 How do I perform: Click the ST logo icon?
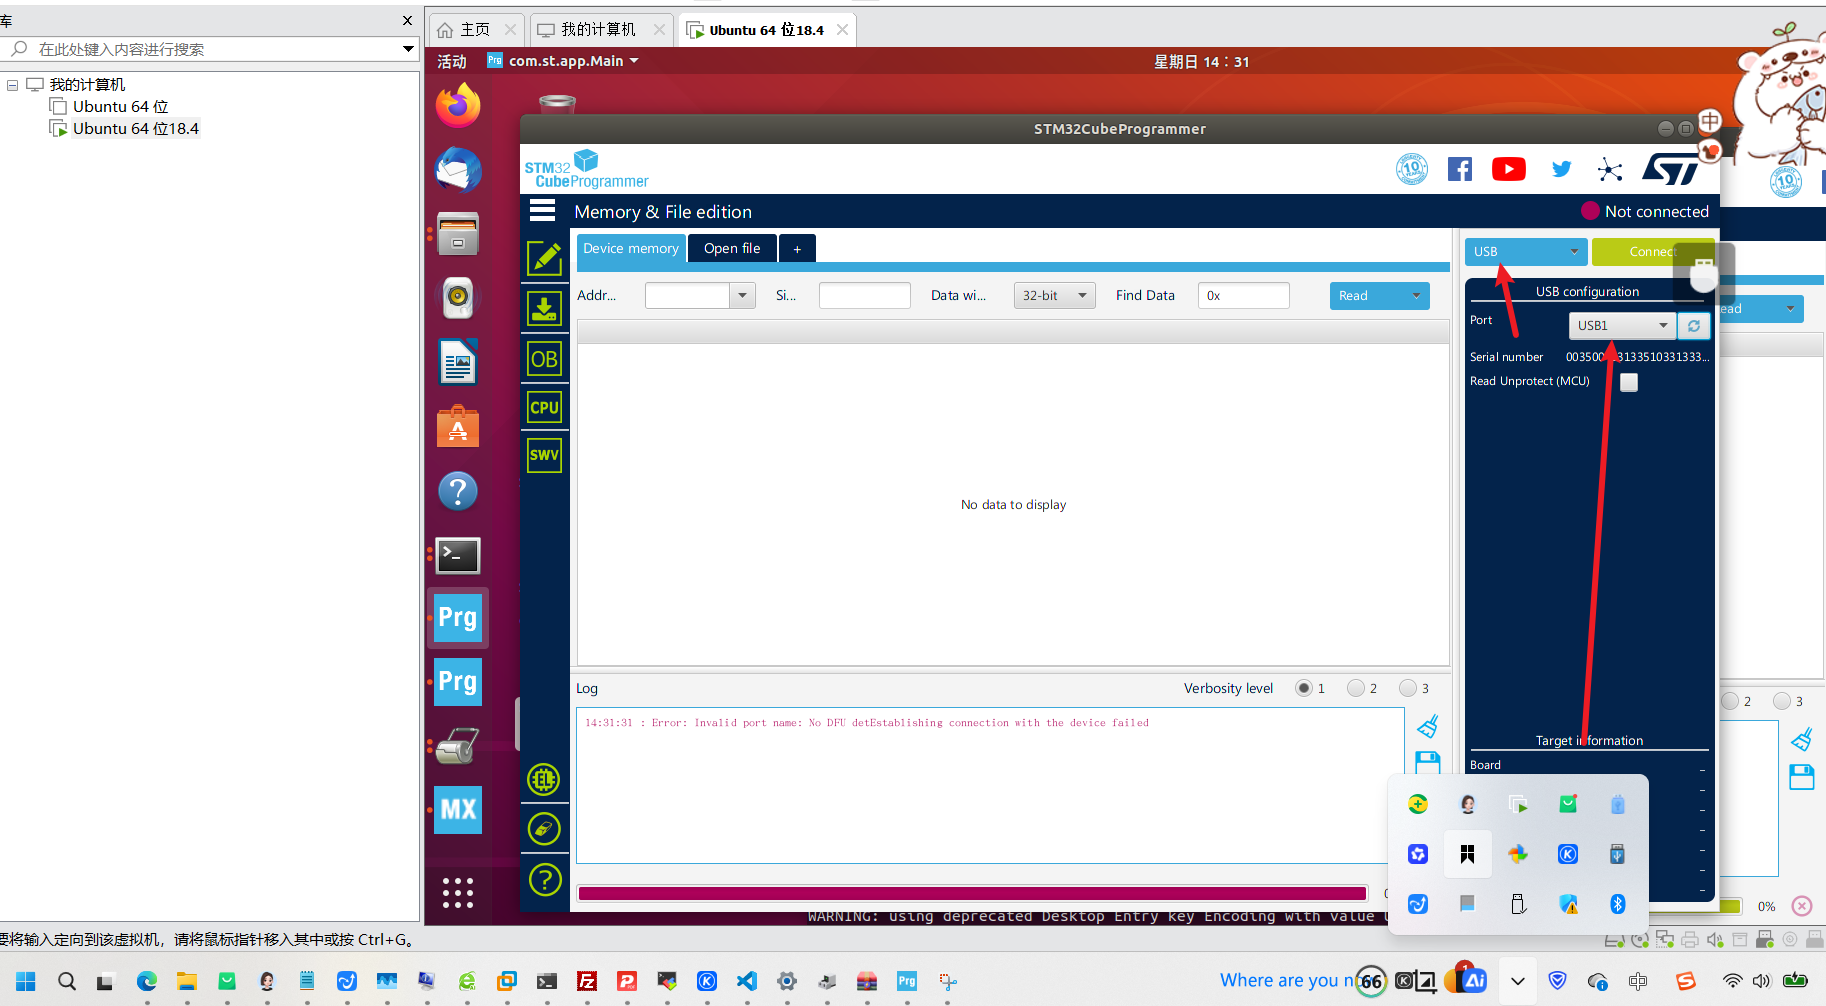[x=1671, y=169]
